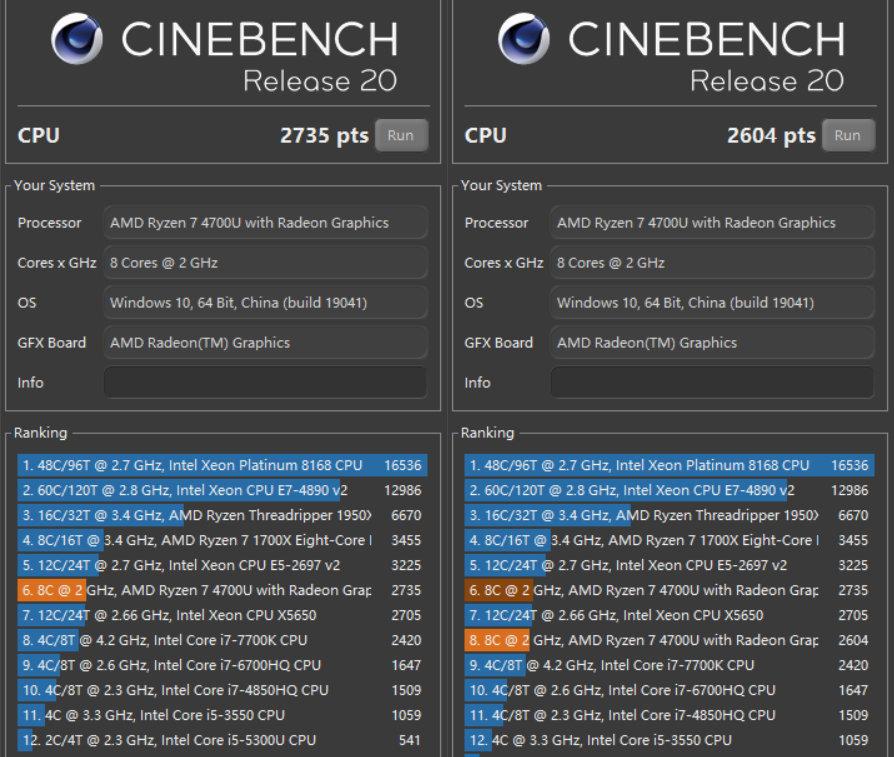Click the Processor field in the 2735 pts window

tap(266, 222)
